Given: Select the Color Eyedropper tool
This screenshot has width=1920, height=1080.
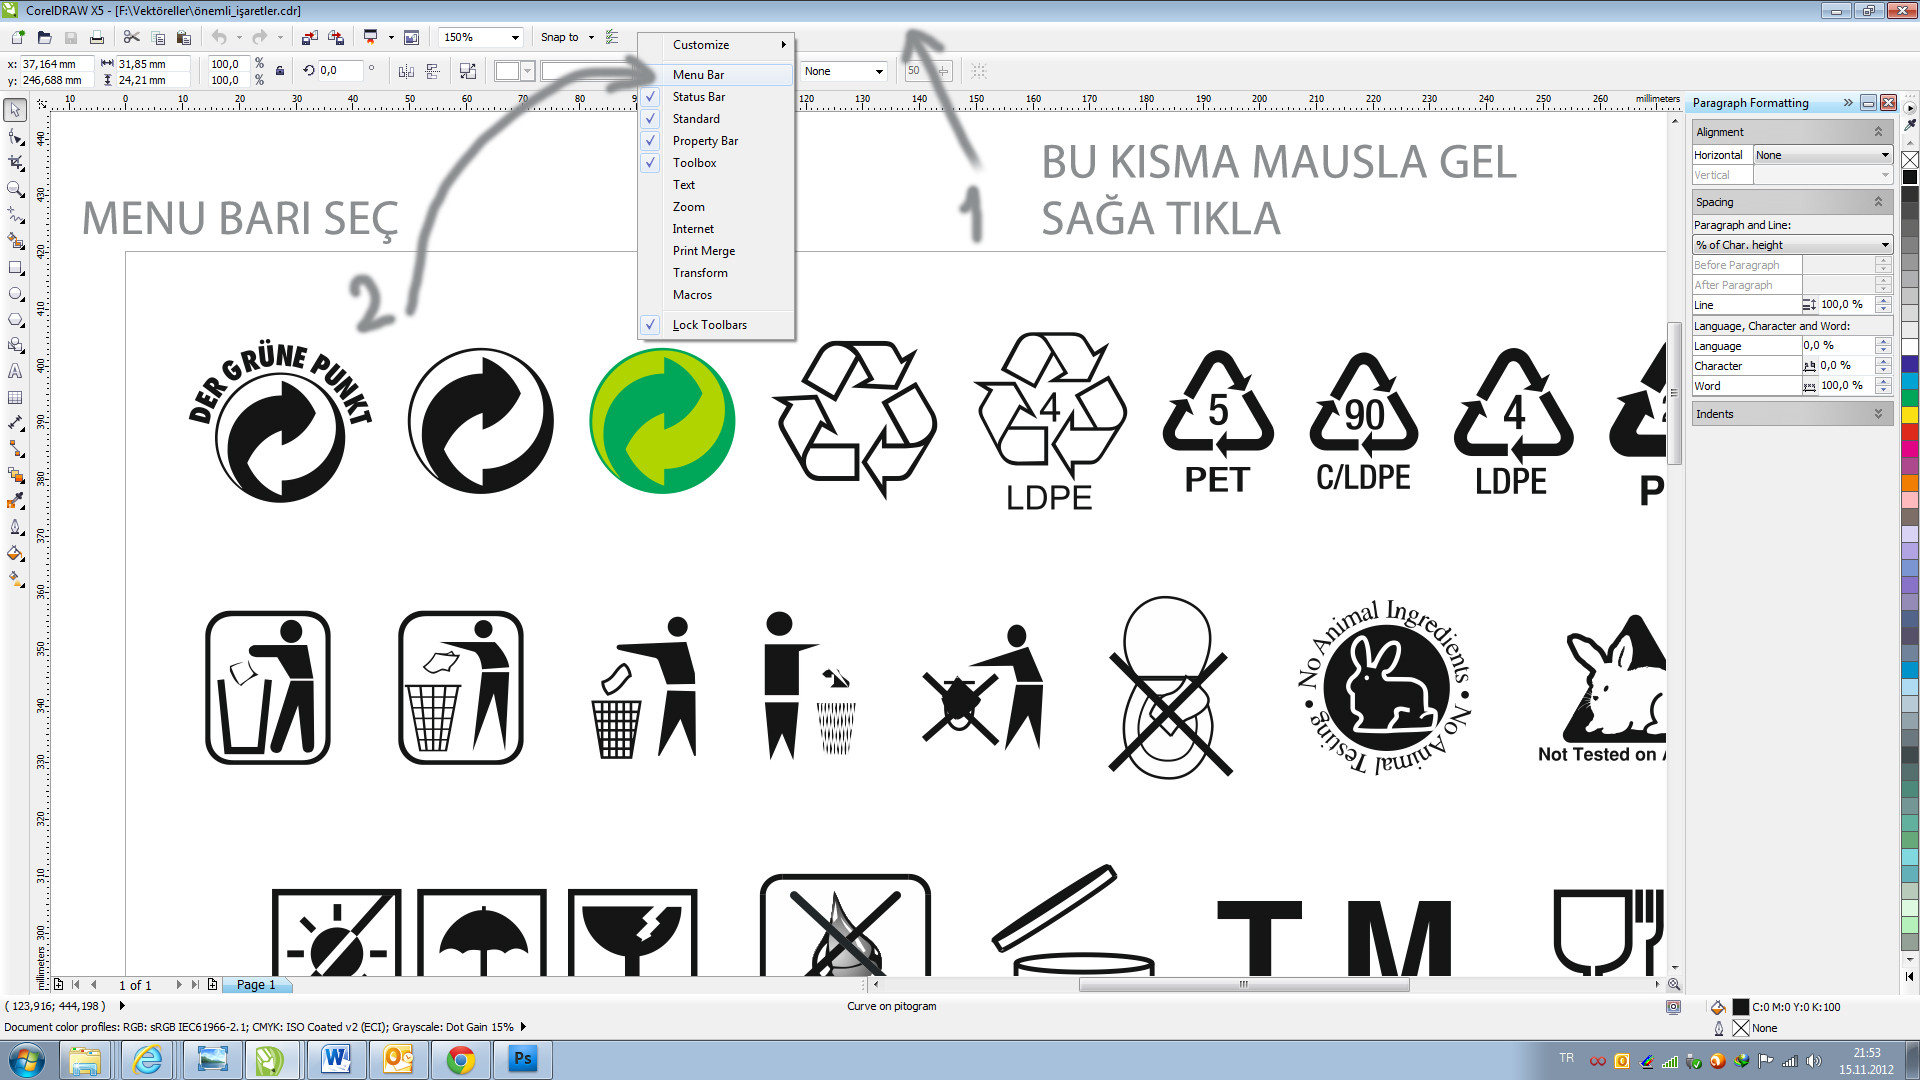Looking at the screenshot, I should click(x=16, y=501).
